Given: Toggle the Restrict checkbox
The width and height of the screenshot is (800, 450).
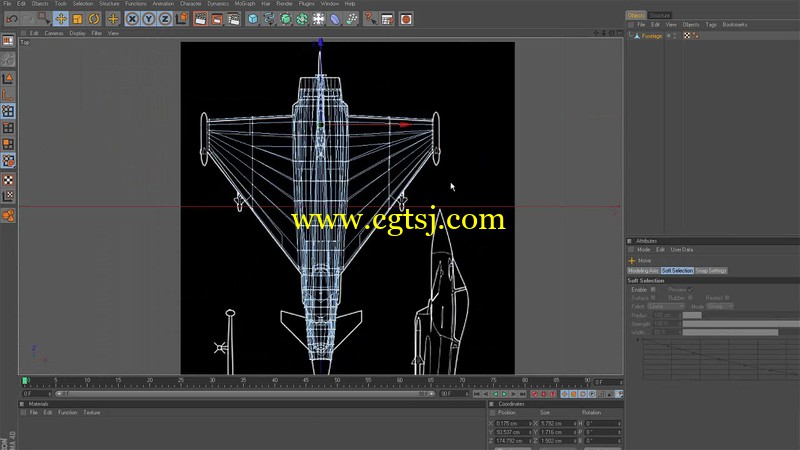Looking at the screenshot, I should pyautogui.click(x=727, y=298).
